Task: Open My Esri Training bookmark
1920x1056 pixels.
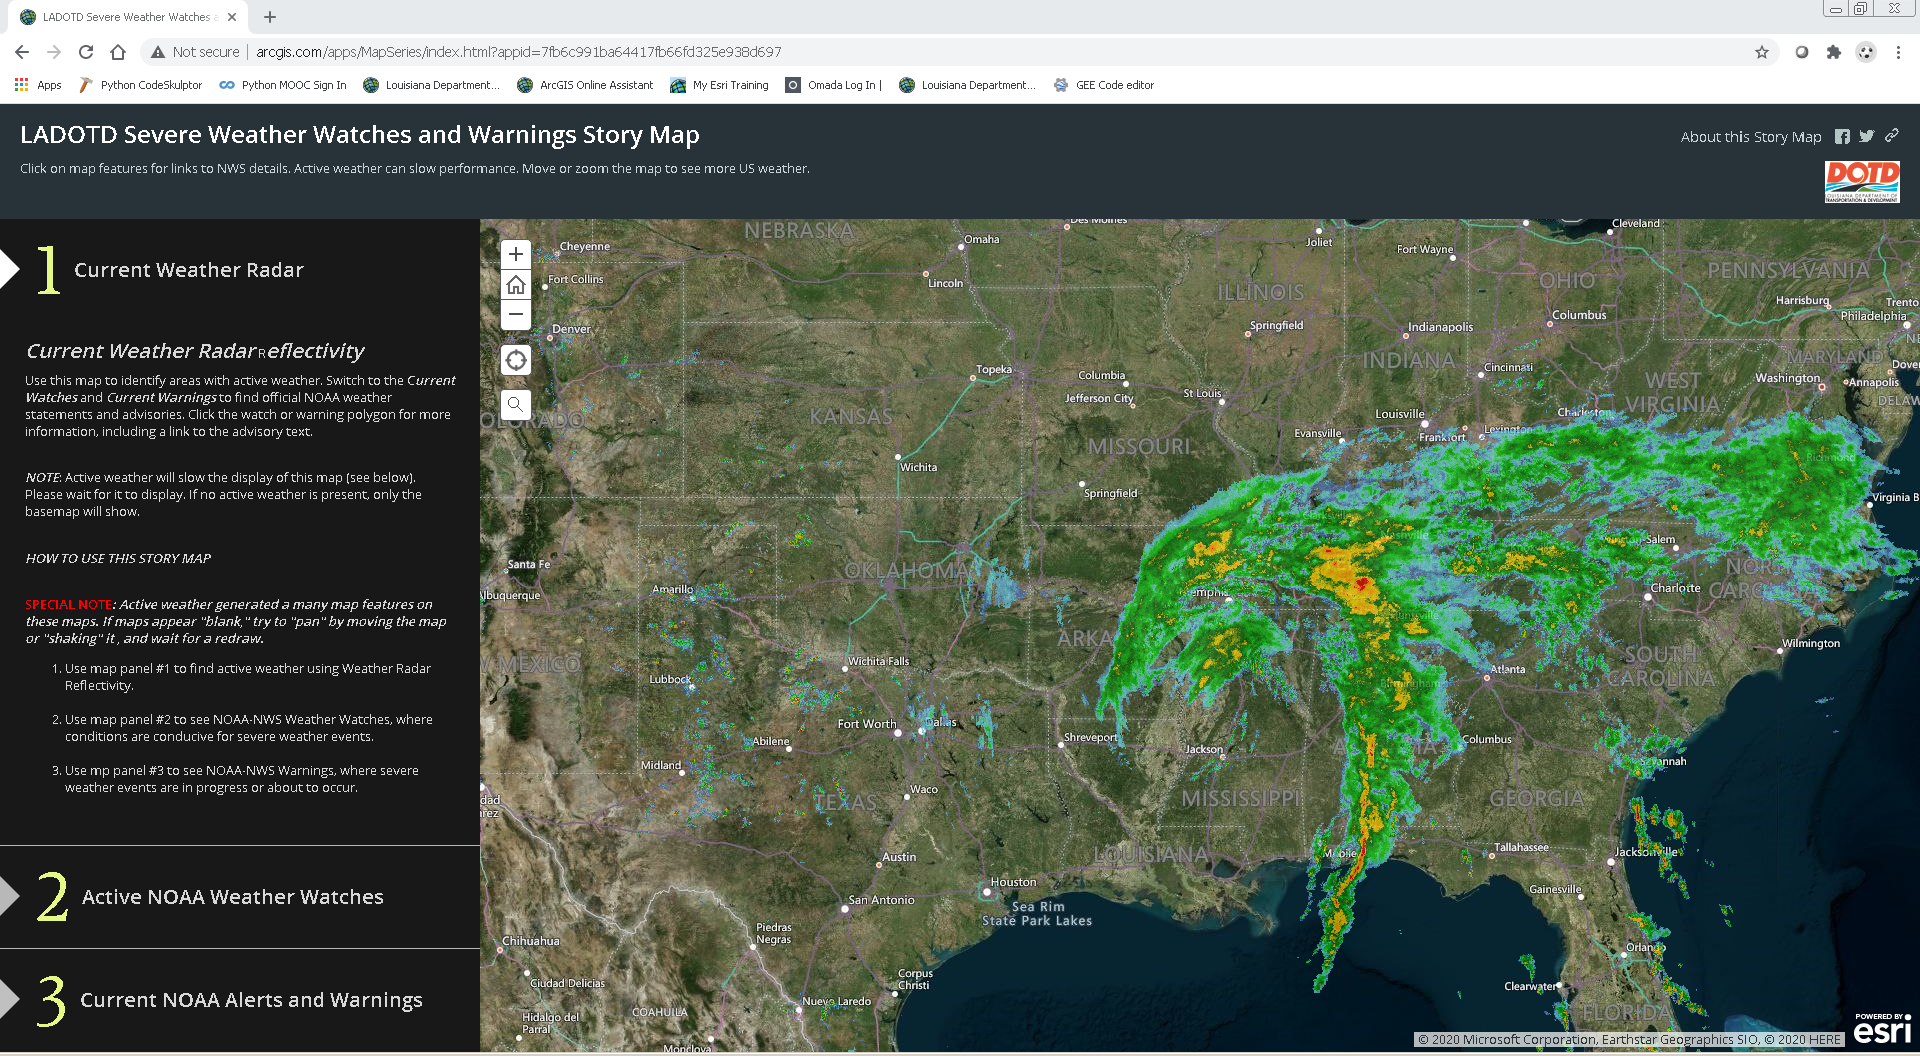Action: click(720, 85)
